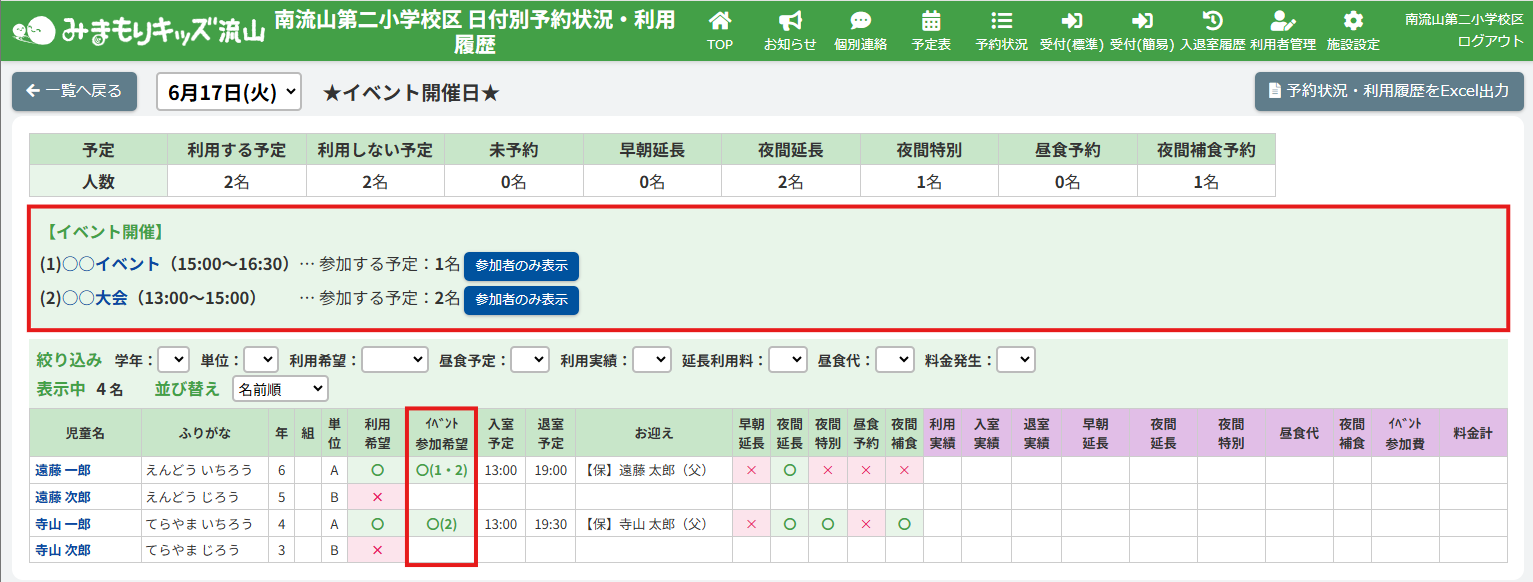Click the ログアウト link
The height and width of the screenshot is (582, 1533).
(1490, 40)
